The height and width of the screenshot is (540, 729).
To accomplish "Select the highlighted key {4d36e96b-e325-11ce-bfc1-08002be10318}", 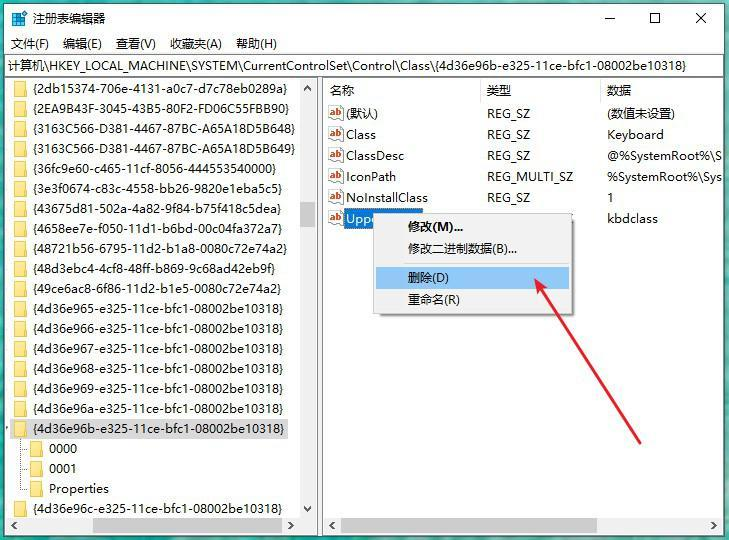I will [158, 429].
